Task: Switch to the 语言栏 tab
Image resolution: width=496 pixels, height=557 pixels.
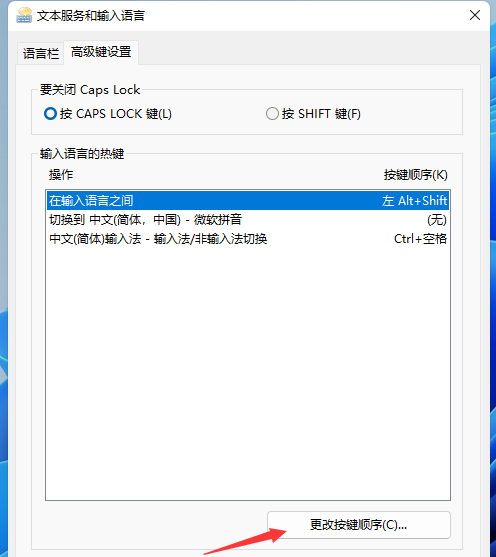Action: click(x=41, y=53)
